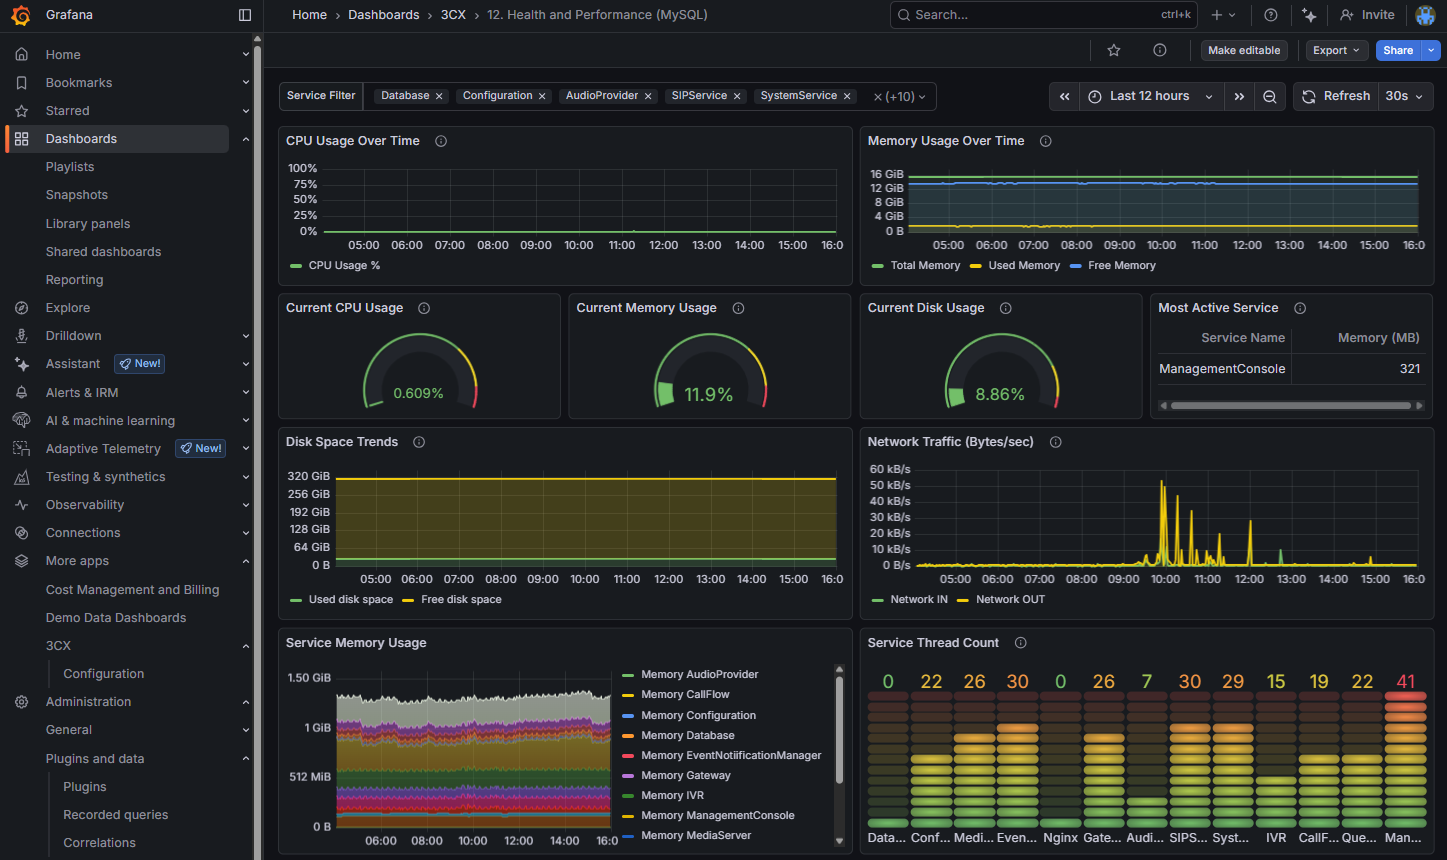This screenshot has width=1447, height=860.
Task: Open the Grafana Assistant sparkle icon in the top bar
Action: tap(1309, 15)
